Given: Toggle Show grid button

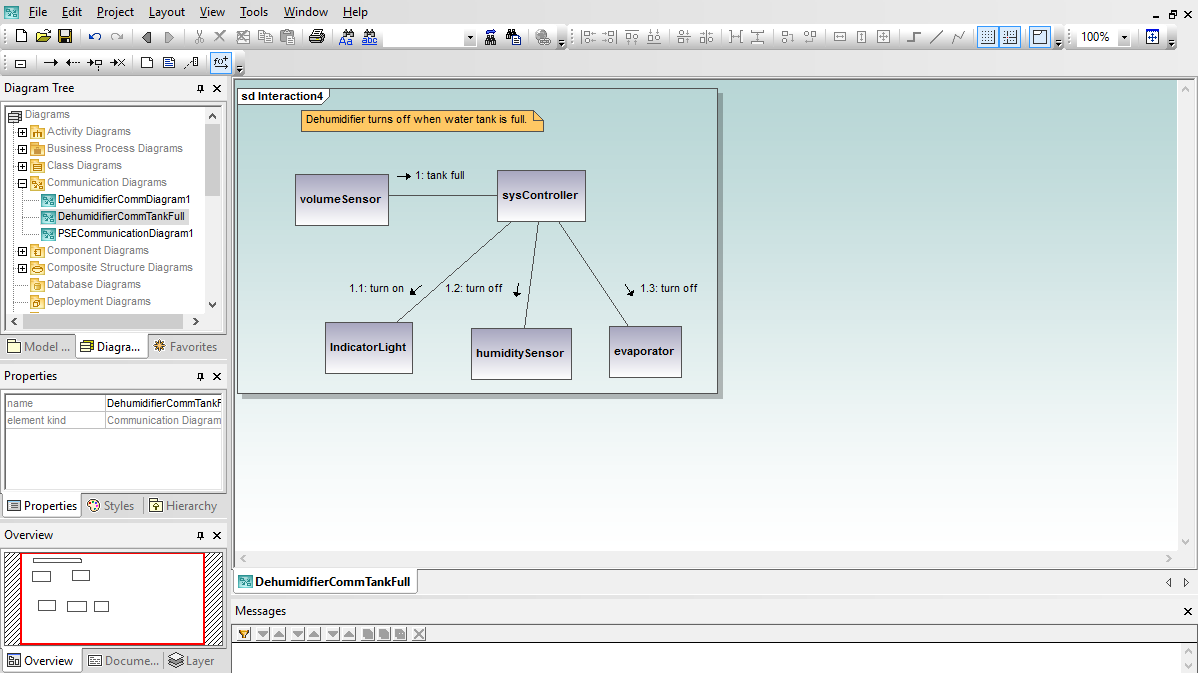Looking at the screenshot, I should pyautogui.click(x=987, y=37).
